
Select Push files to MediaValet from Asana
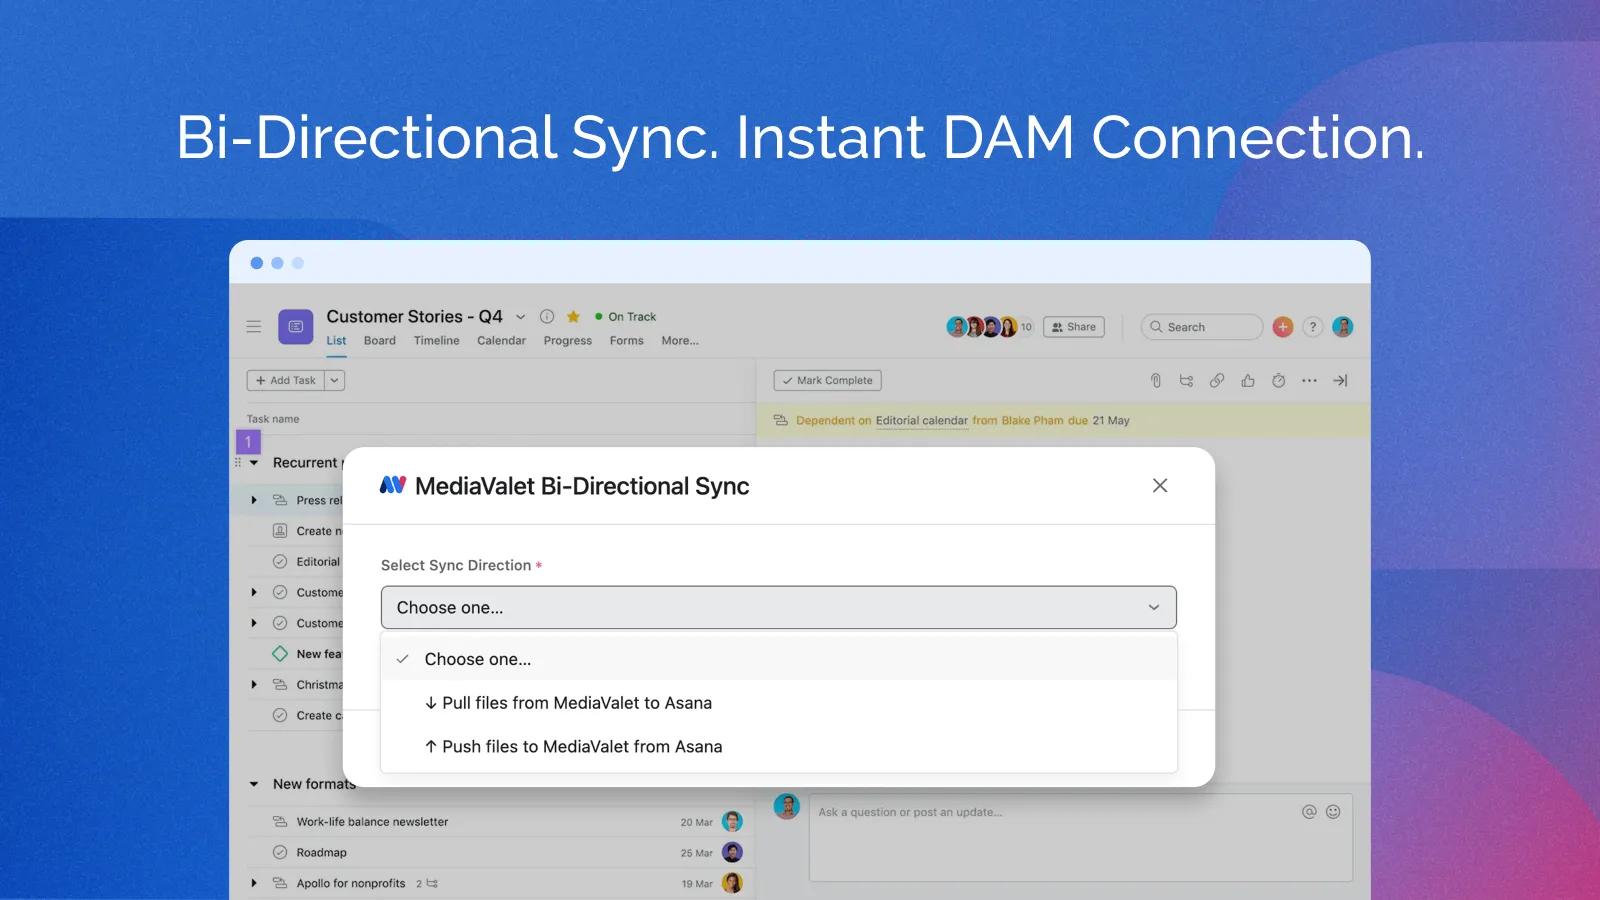tap(779, 747)
